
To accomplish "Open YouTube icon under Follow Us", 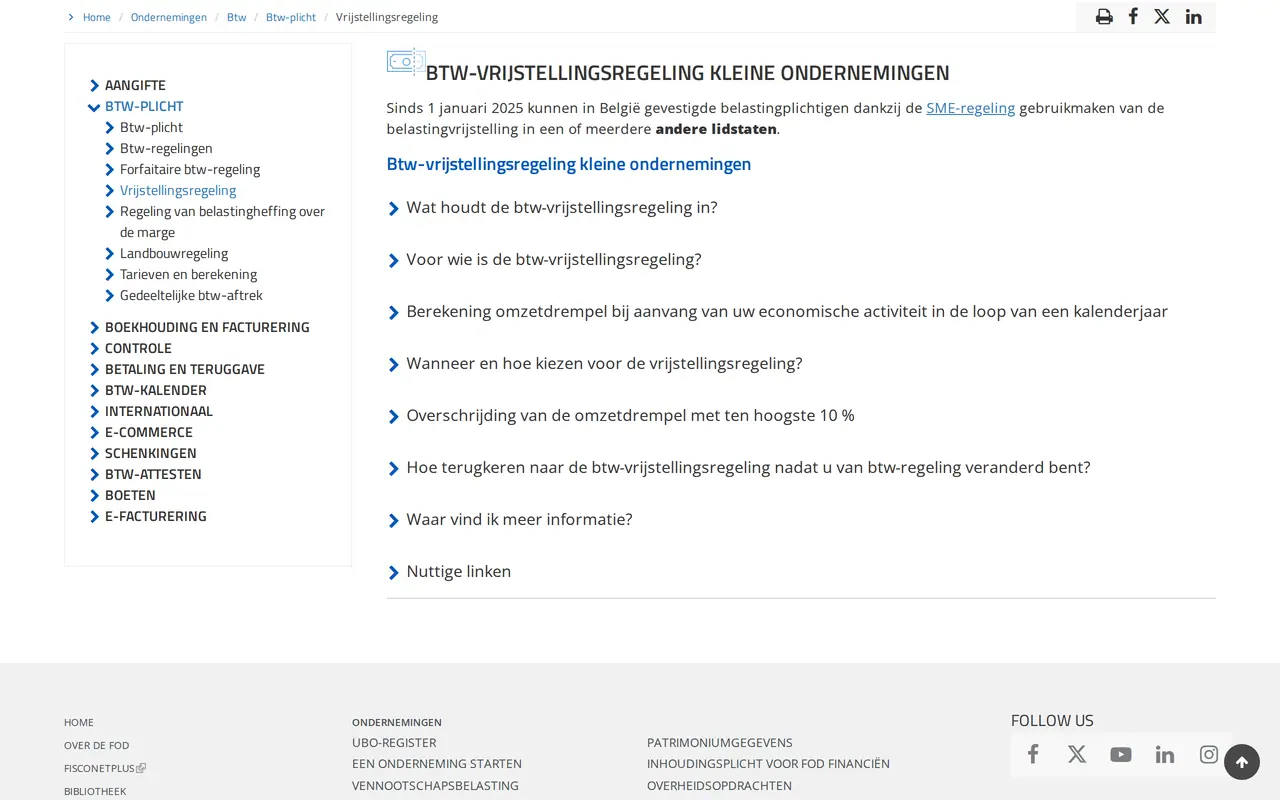I will [x=1121, y=754].
